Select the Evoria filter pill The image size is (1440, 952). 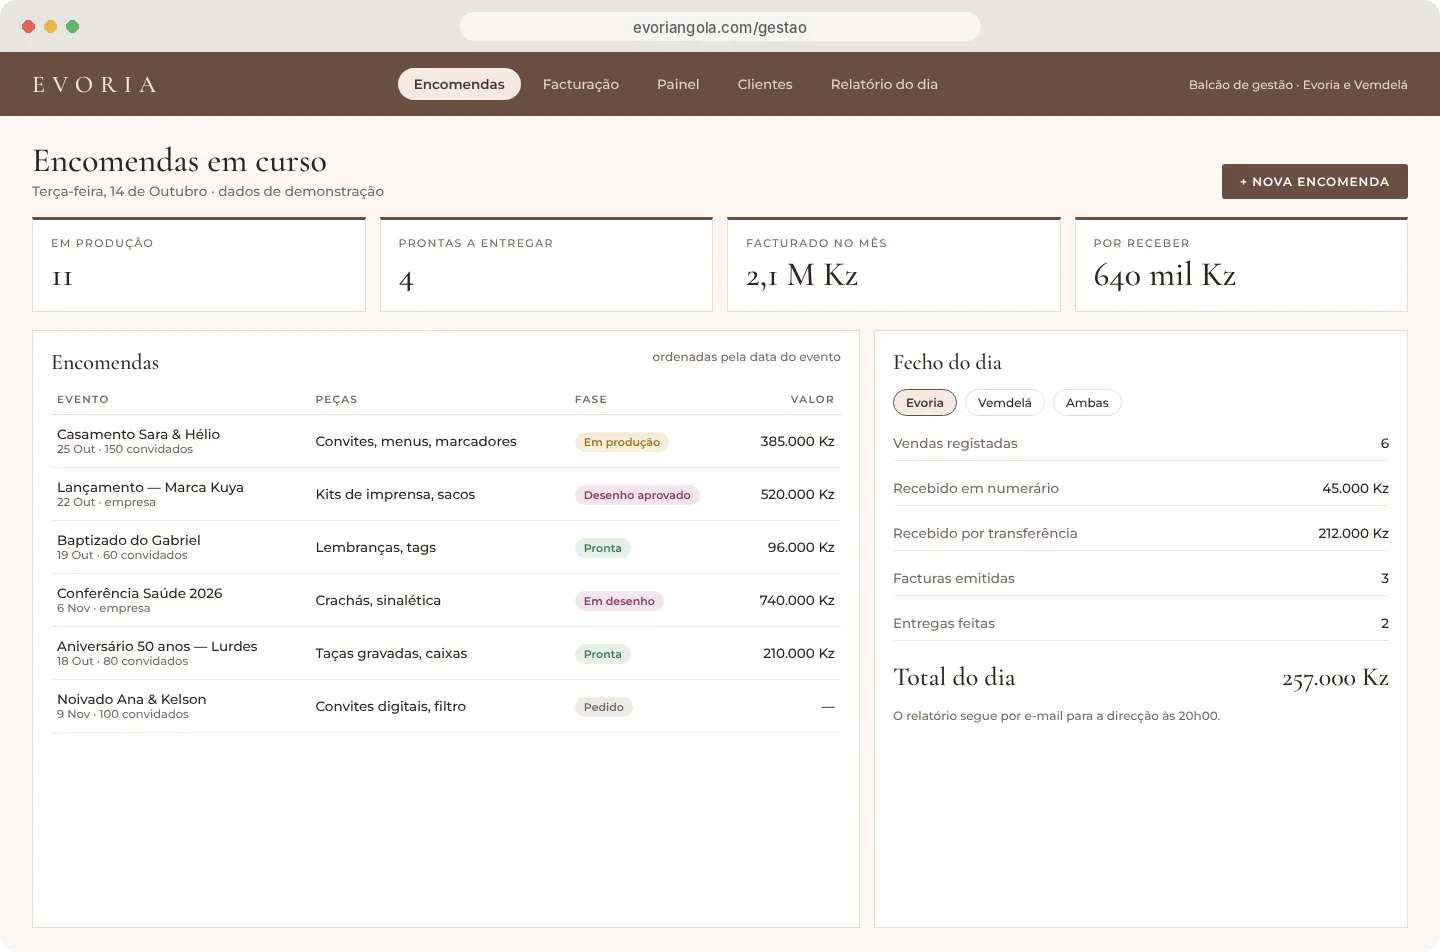tap(925, 402)
